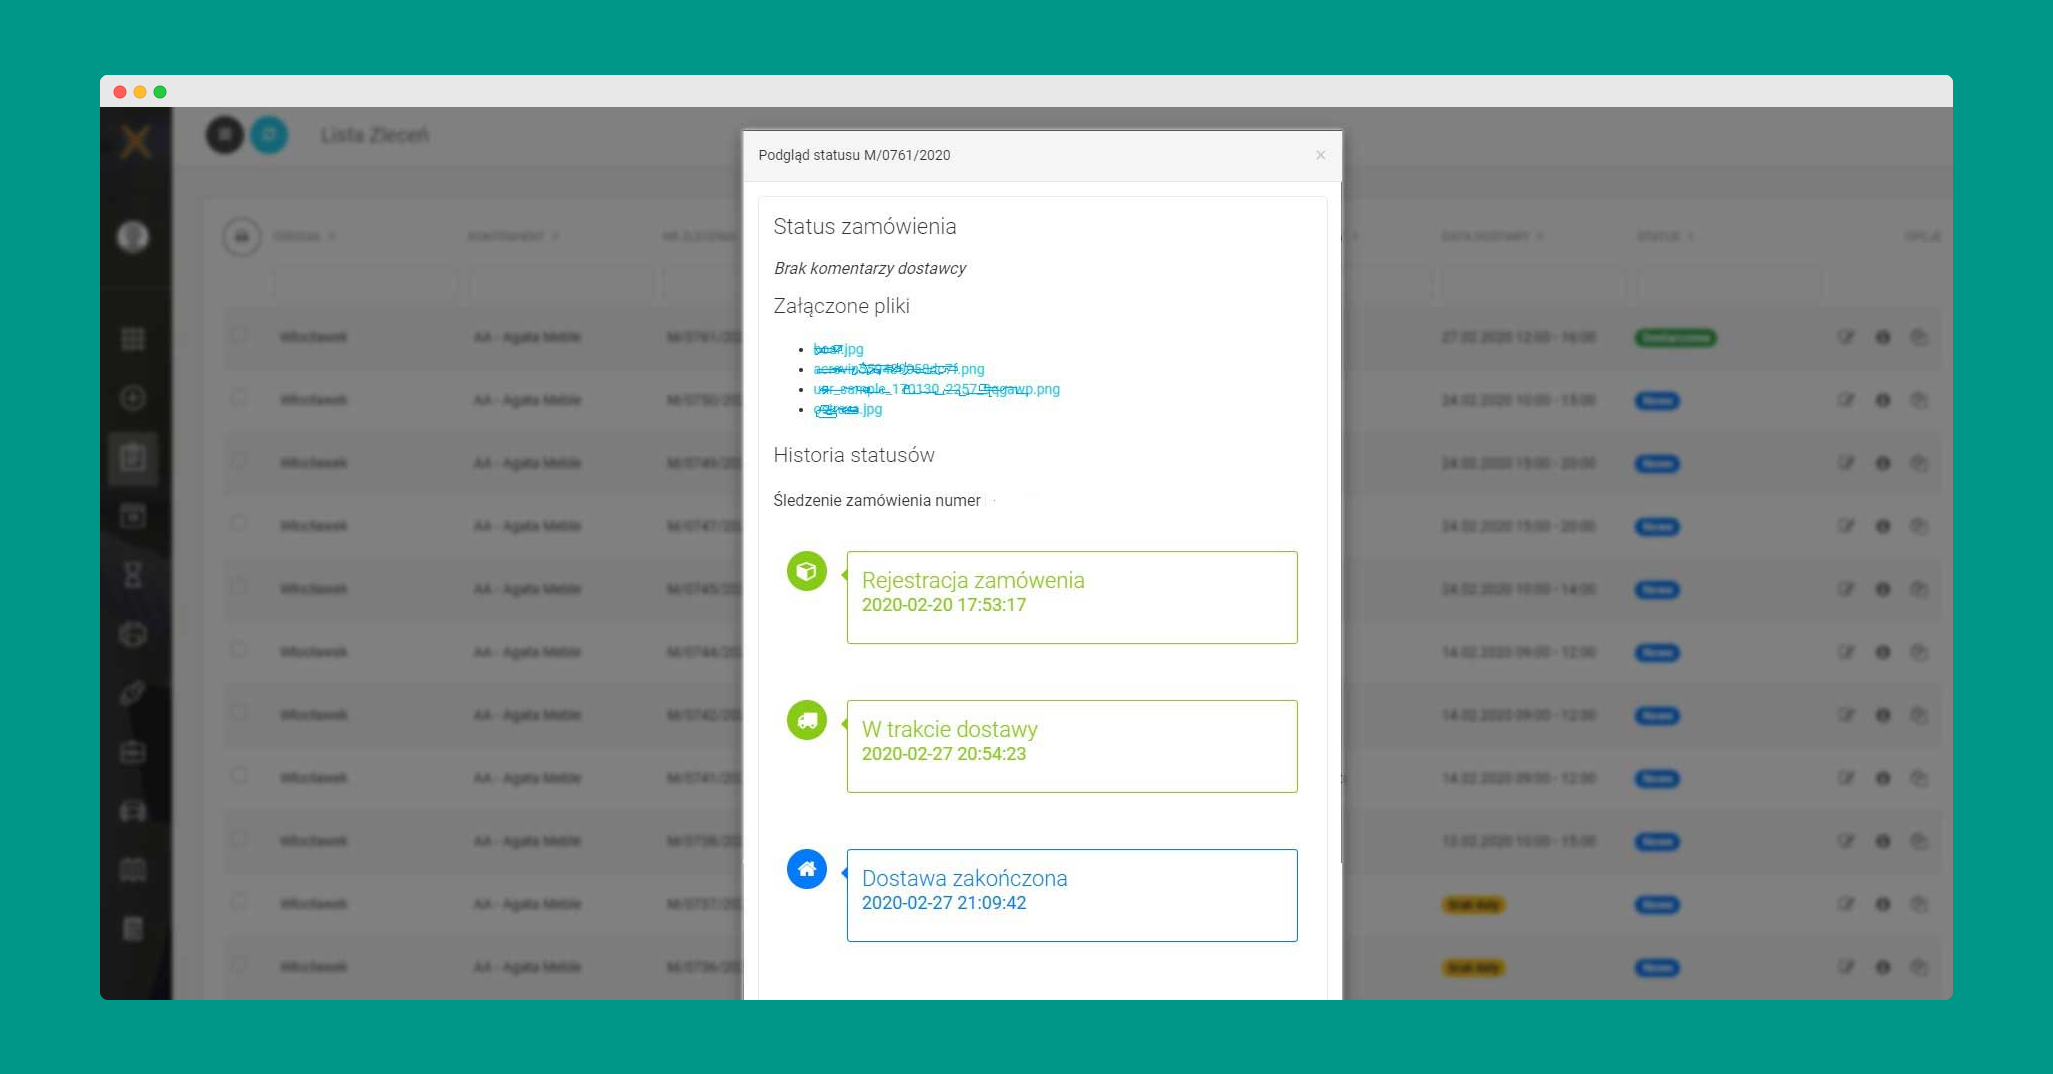
Task: Click the Historia statusów heading
Action: (x=854, y=455)
